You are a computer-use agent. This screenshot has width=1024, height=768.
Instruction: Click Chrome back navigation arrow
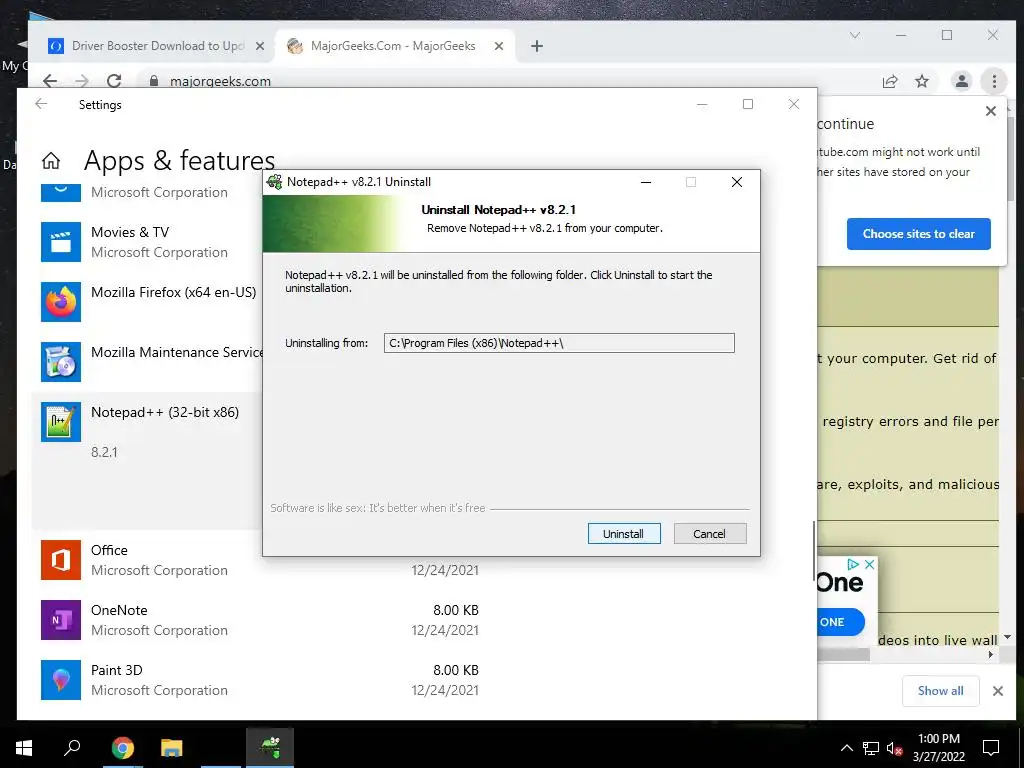[x=50, y=81]
